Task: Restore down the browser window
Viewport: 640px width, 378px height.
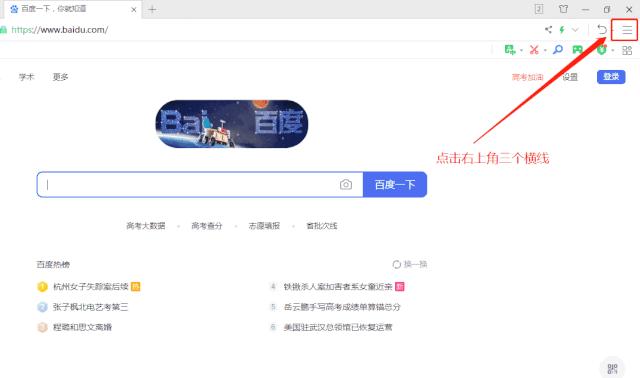Action: pos(607,9)
